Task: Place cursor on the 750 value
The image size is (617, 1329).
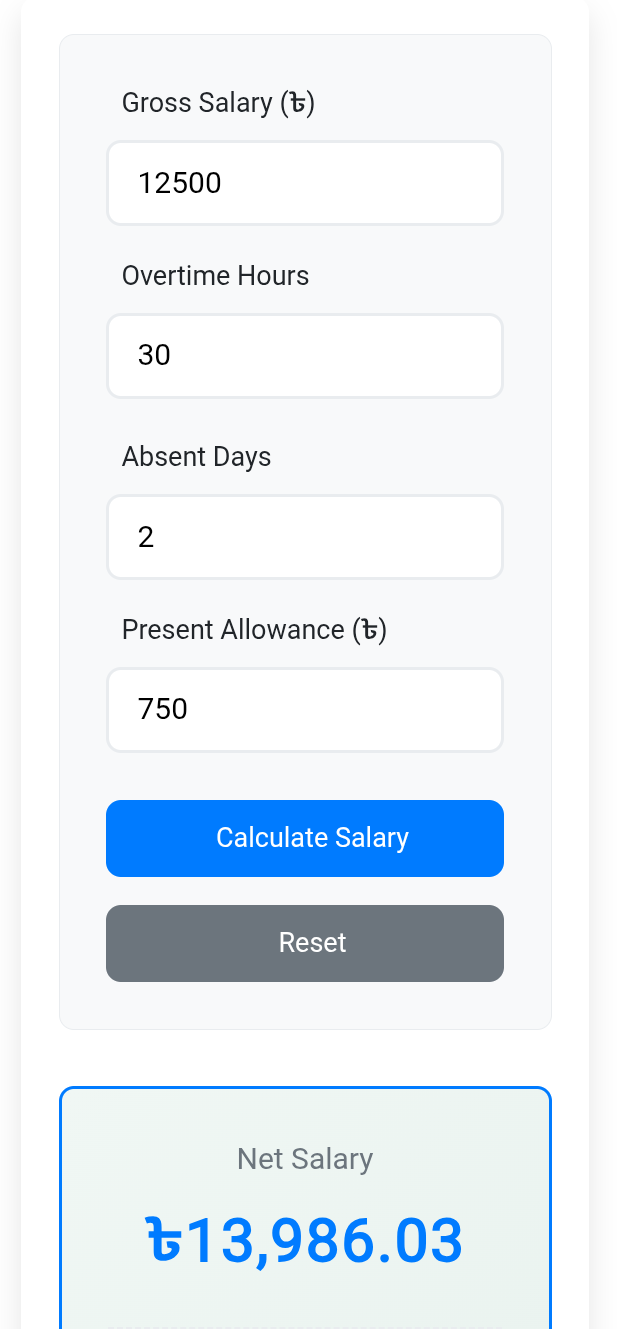Action: point(163,710)
